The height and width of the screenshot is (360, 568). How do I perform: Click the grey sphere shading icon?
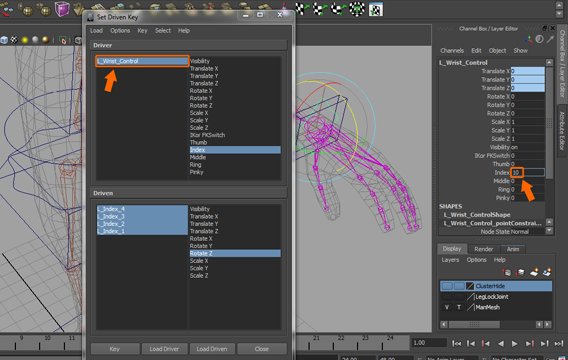(x=35, y=40)
